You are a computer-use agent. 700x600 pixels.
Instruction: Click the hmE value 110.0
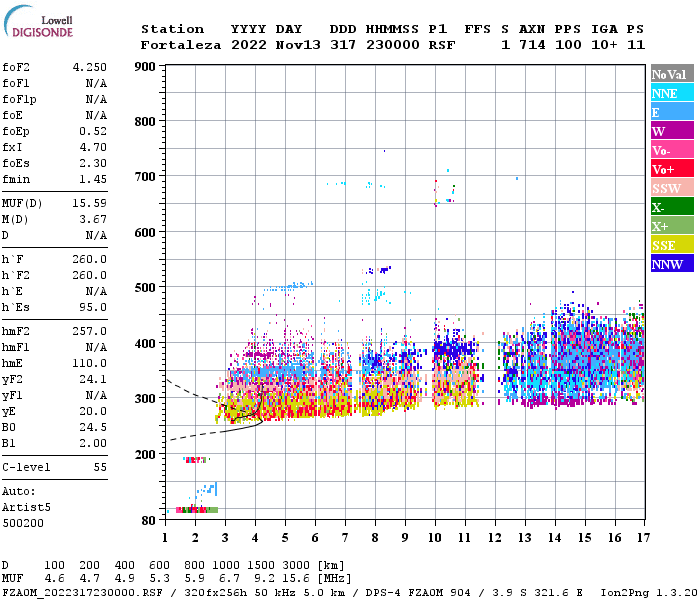pos(90,364)
